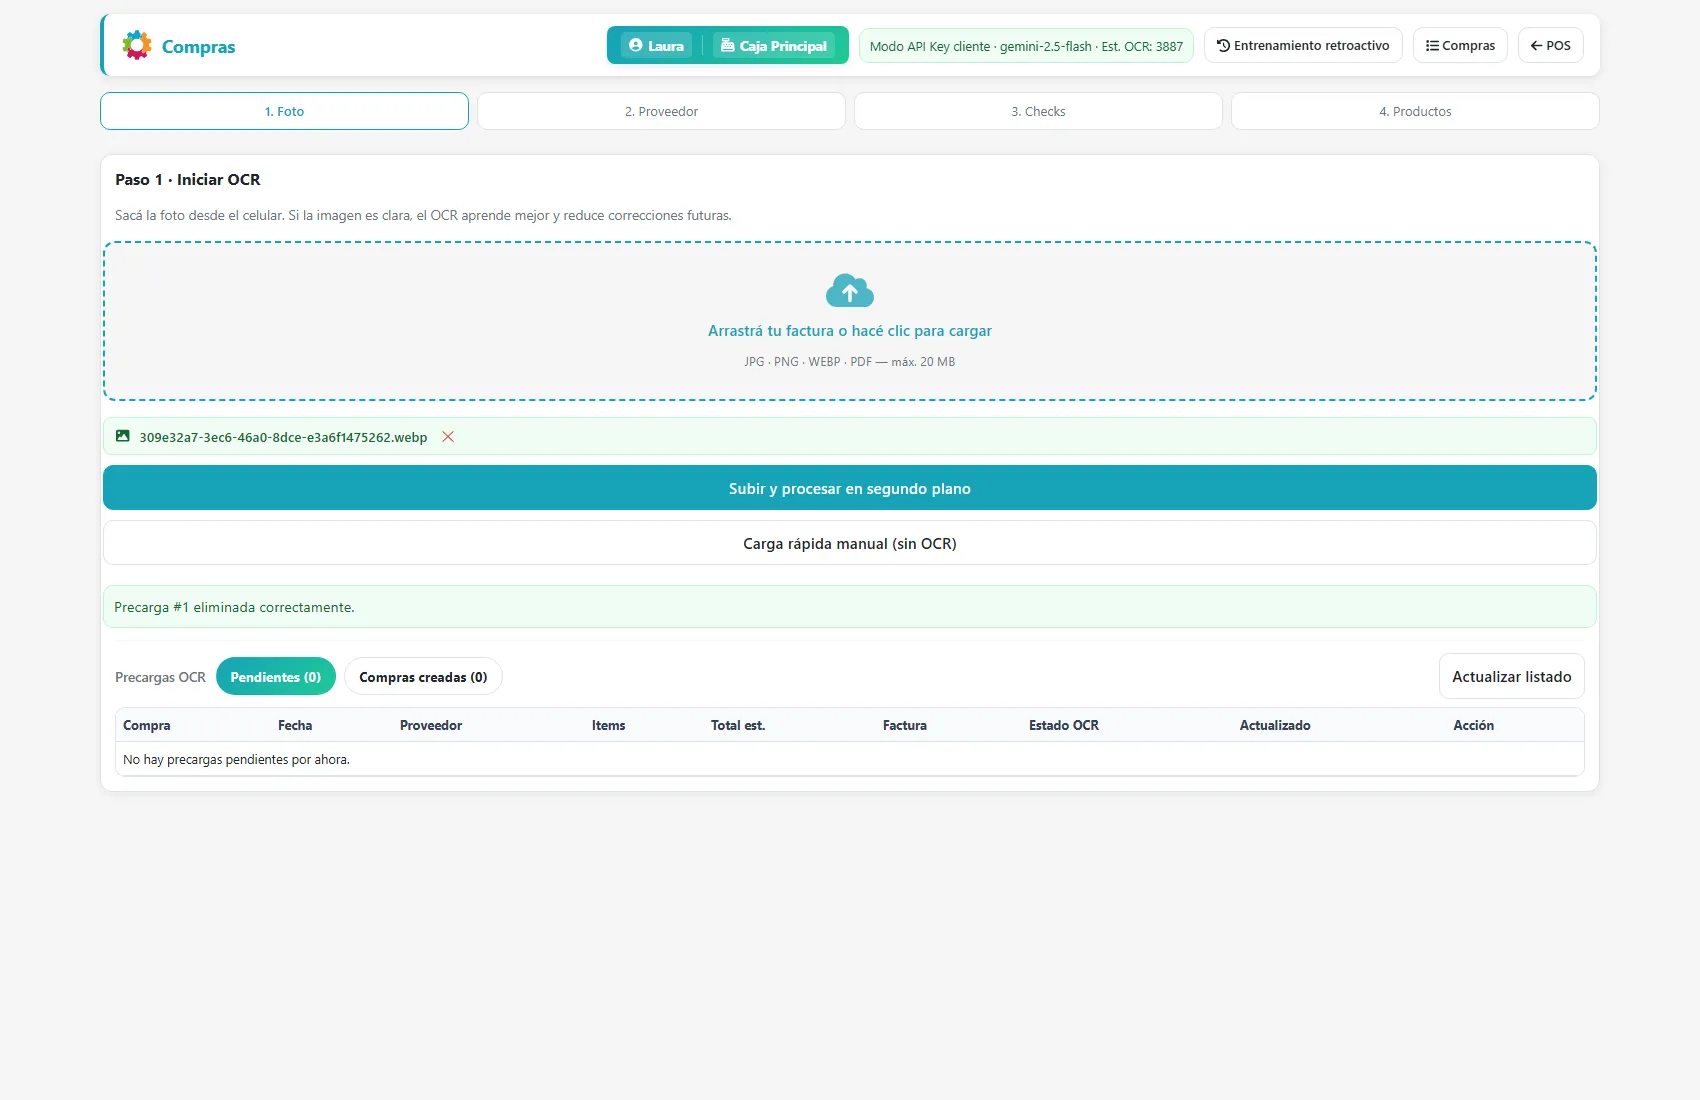Switch to the 3. Checks step
Image resolution: width=1700 pixels, height=1100 pixels.
(1038, 111)
